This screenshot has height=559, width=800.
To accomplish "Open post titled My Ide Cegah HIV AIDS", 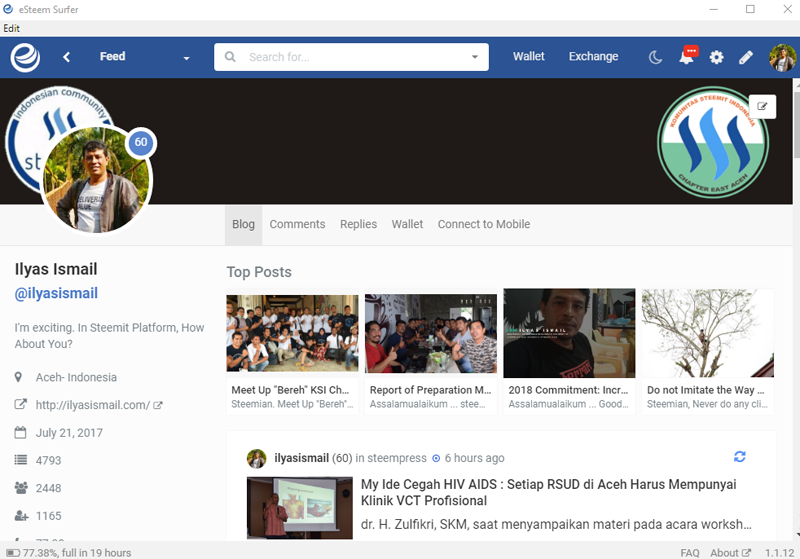I will pos(548,492).
